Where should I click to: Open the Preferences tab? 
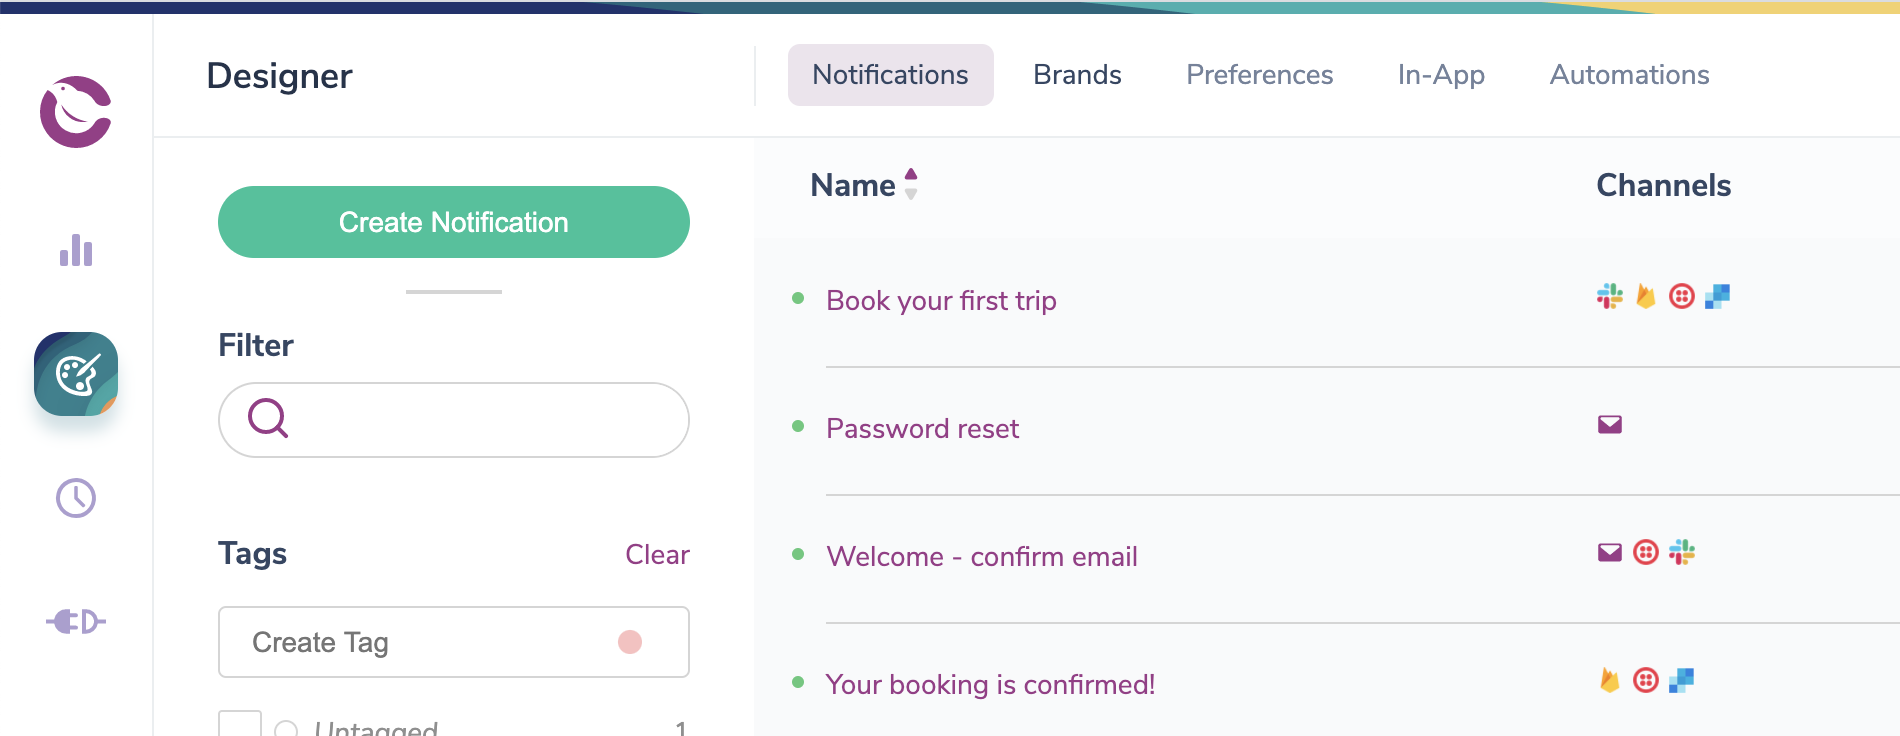(1259, 75)
